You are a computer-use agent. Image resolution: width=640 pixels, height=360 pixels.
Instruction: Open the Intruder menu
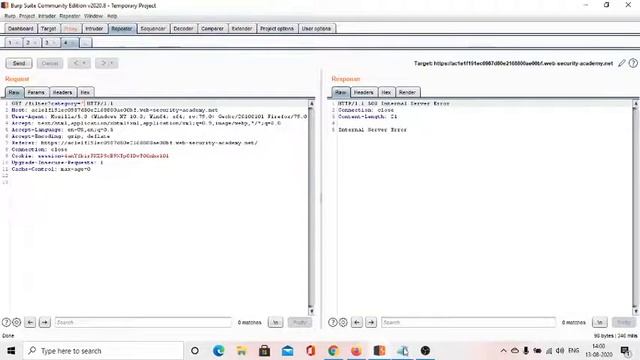(x=47, y=16)
